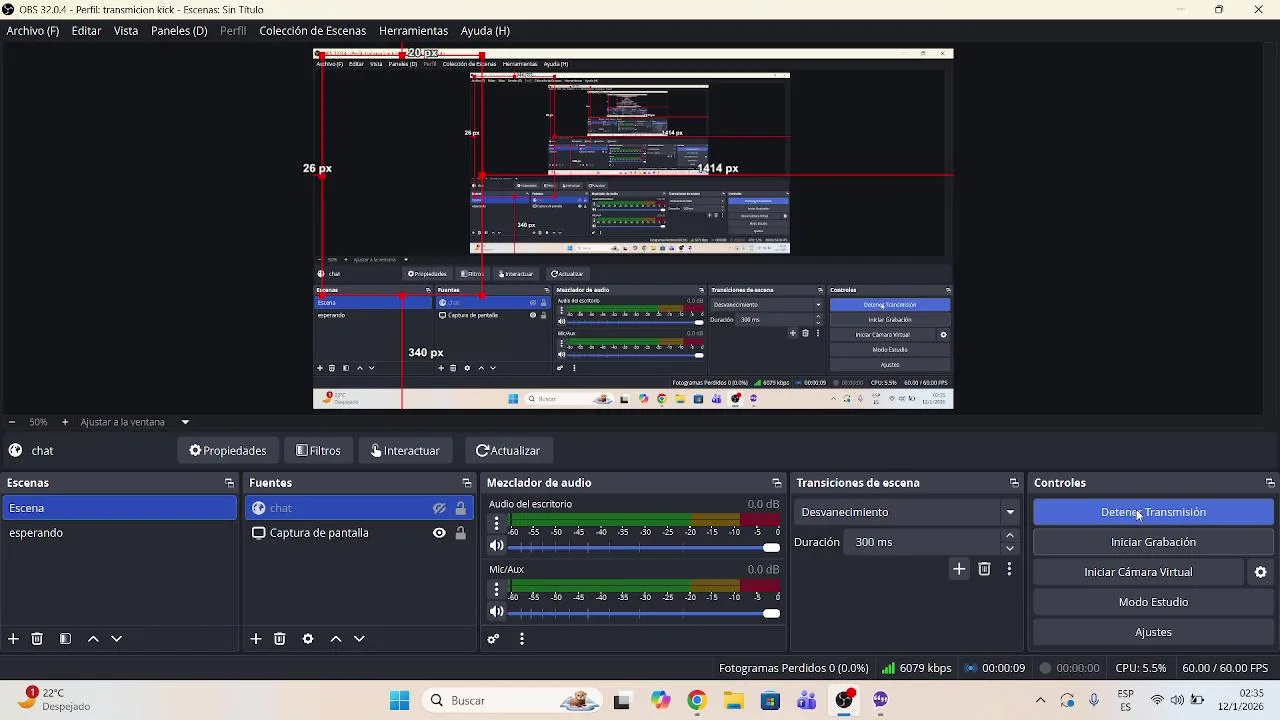Open virtual camera settings gear
The width and height of the screenshot is (1280, 720).
pyautogui.click(x=1261, y=572)
